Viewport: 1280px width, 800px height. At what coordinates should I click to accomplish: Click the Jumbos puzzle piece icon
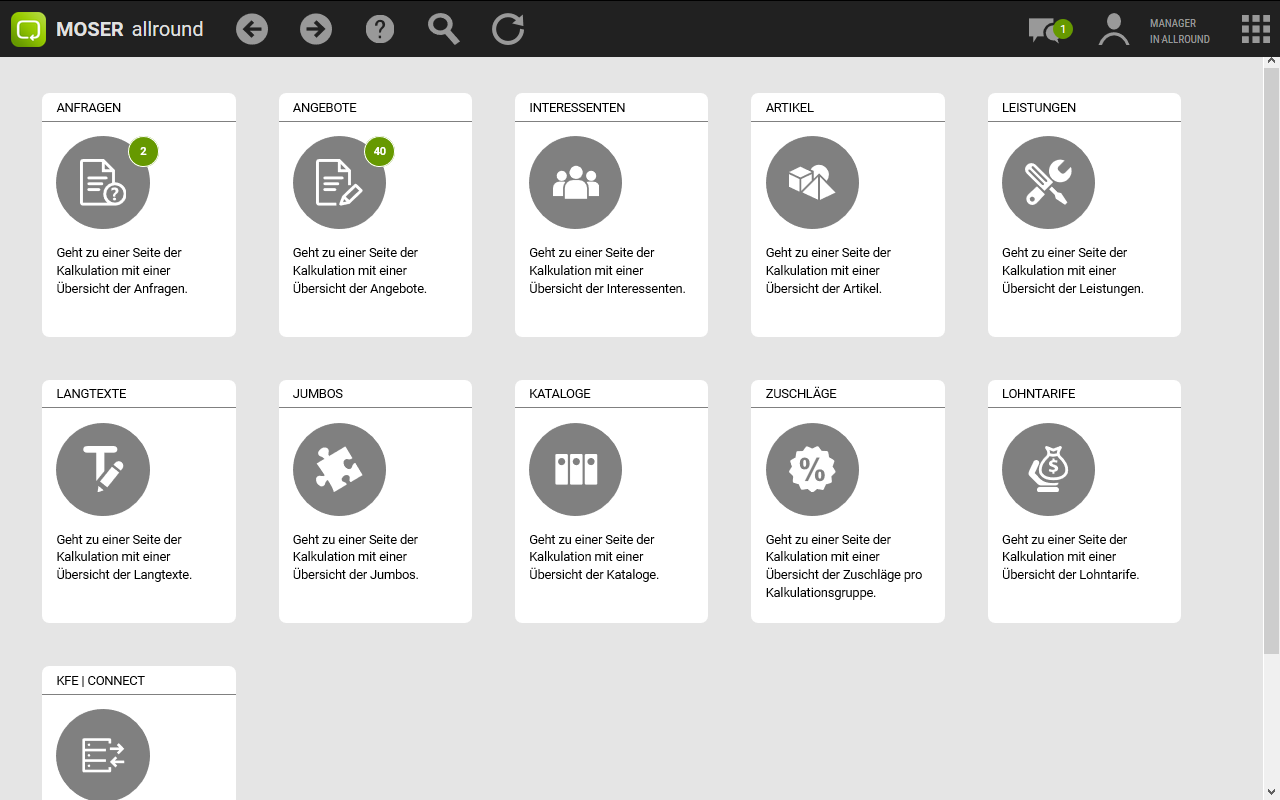[x=339, y=470]
